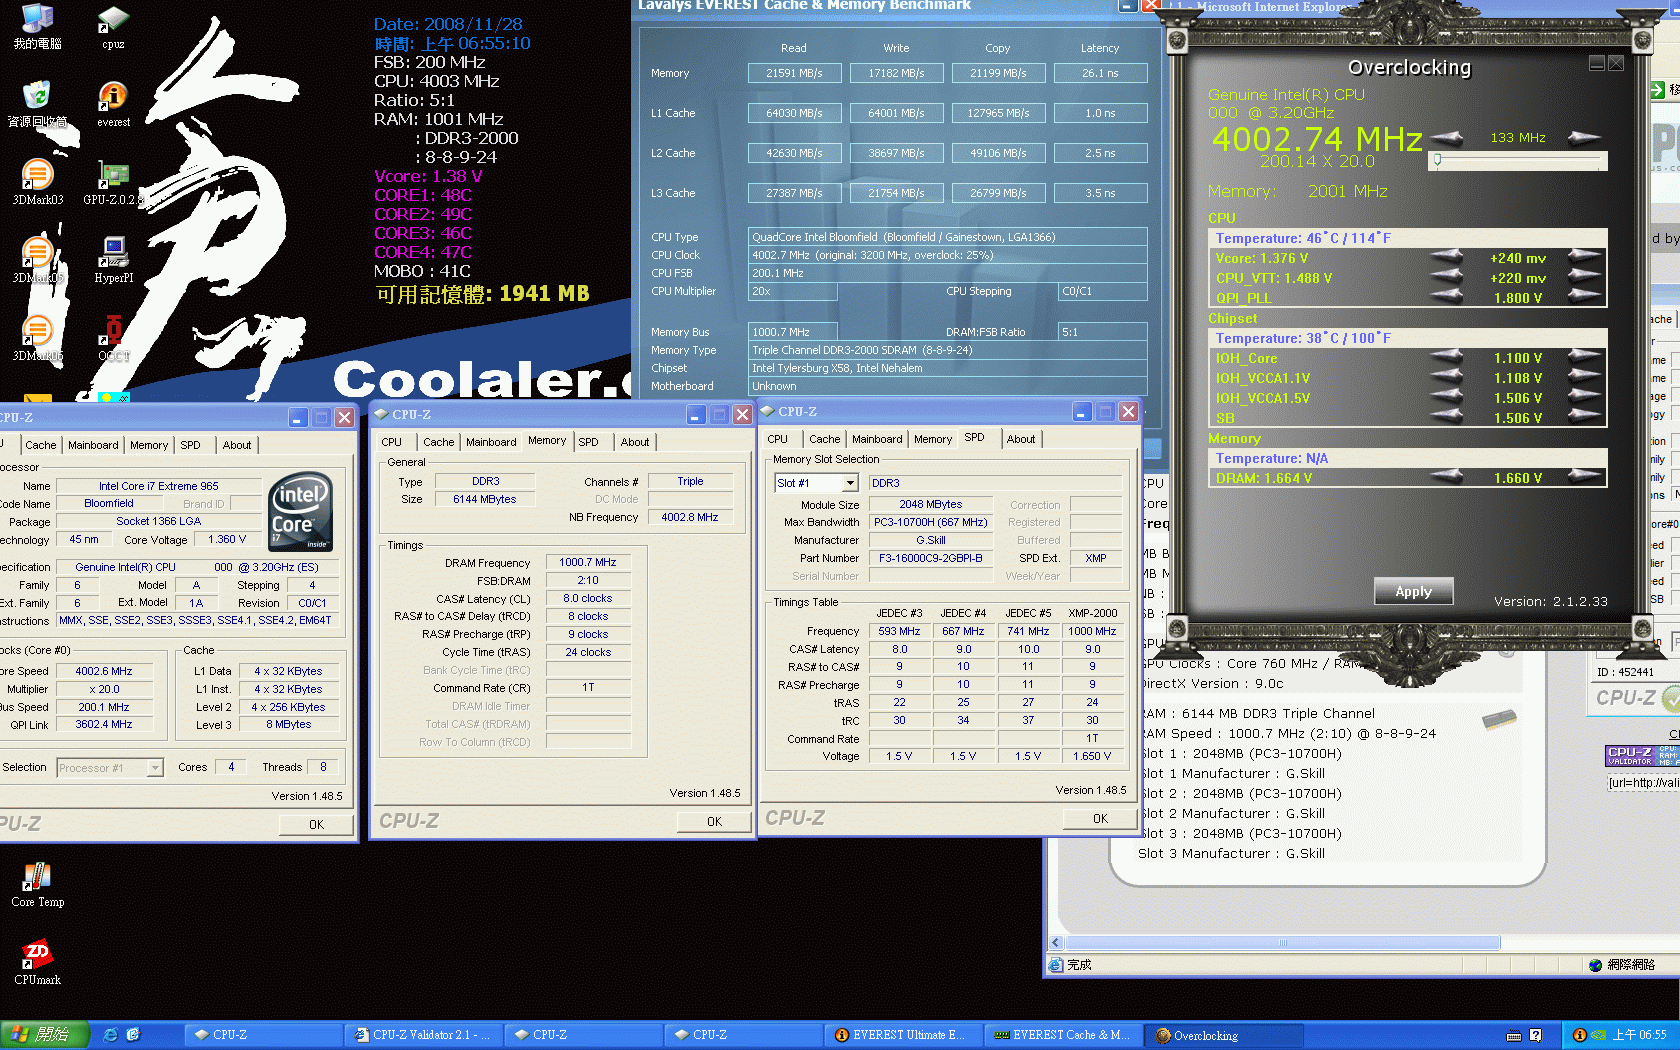Increase IOH_Core voltage with right arrow

(x=1584, y=358)
